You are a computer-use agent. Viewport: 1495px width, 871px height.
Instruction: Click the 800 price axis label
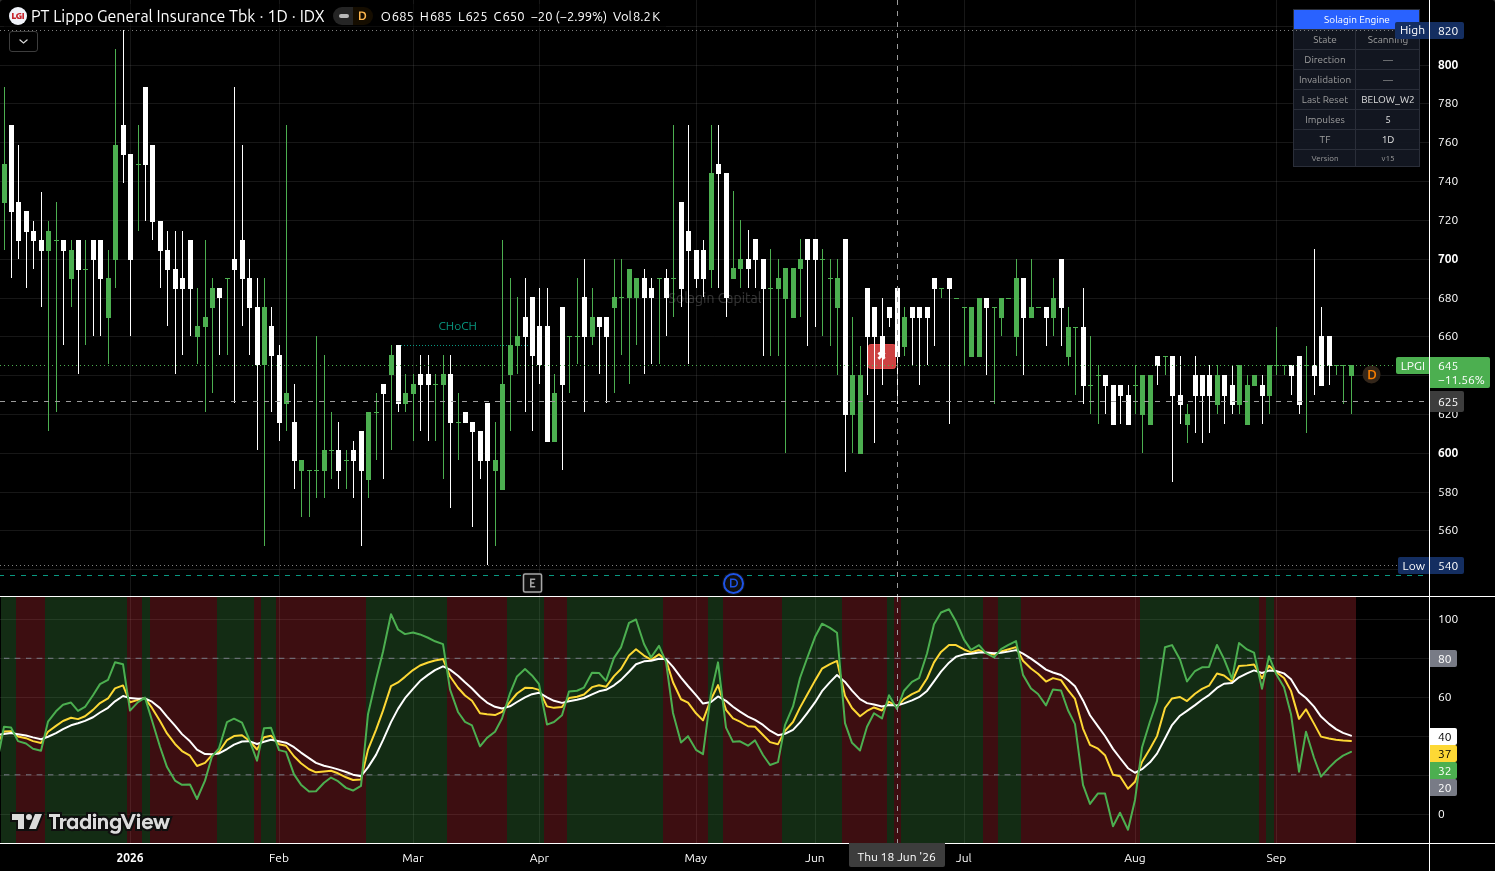[x=1448, y=65]
